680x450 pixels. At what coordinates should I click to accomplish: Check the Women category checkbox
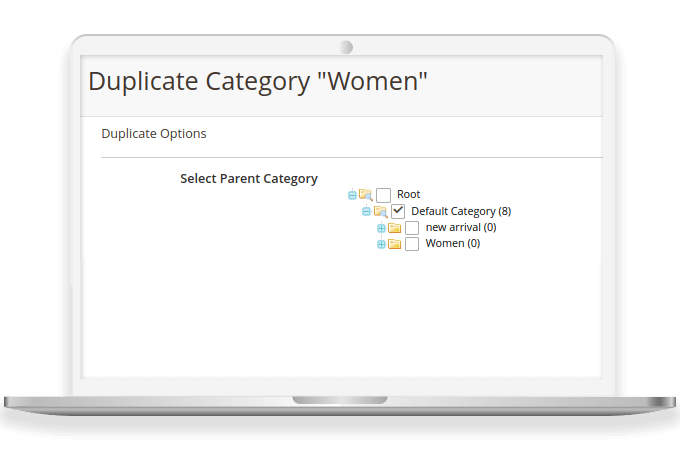tap(412, 244)
